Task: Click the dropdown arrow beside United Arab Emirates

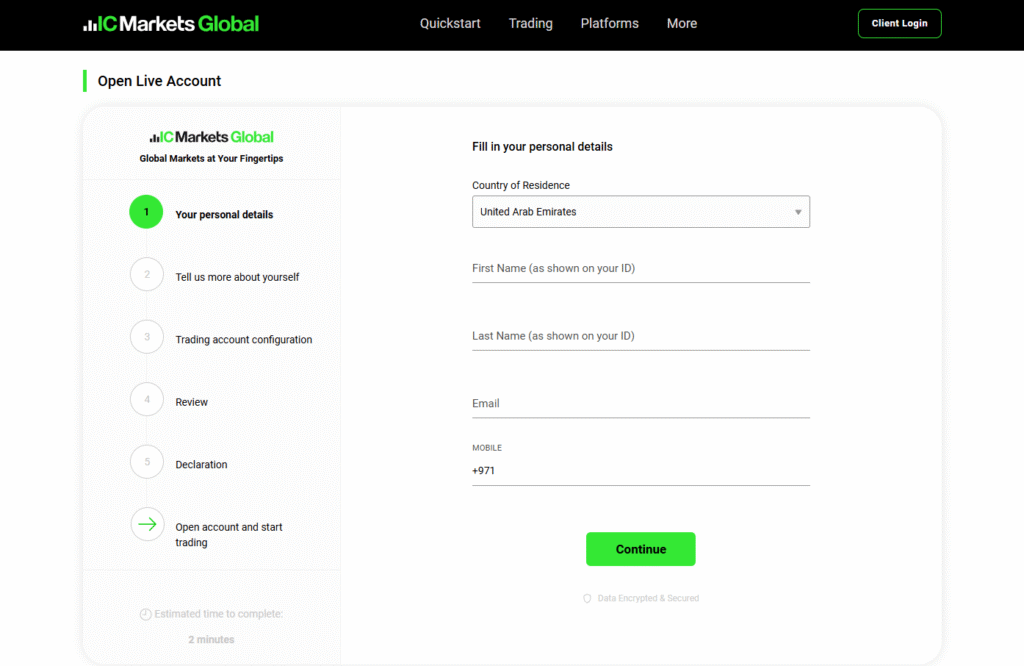Action: click(x=798, y=212)
